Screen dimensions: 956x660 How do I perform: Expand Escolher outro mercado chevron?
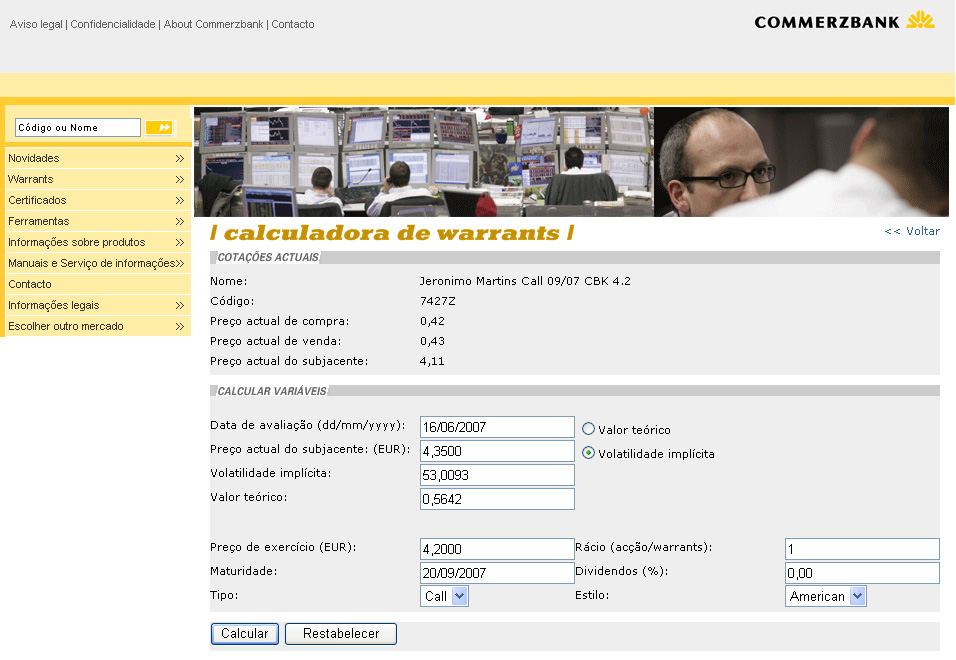coord(180,327)
